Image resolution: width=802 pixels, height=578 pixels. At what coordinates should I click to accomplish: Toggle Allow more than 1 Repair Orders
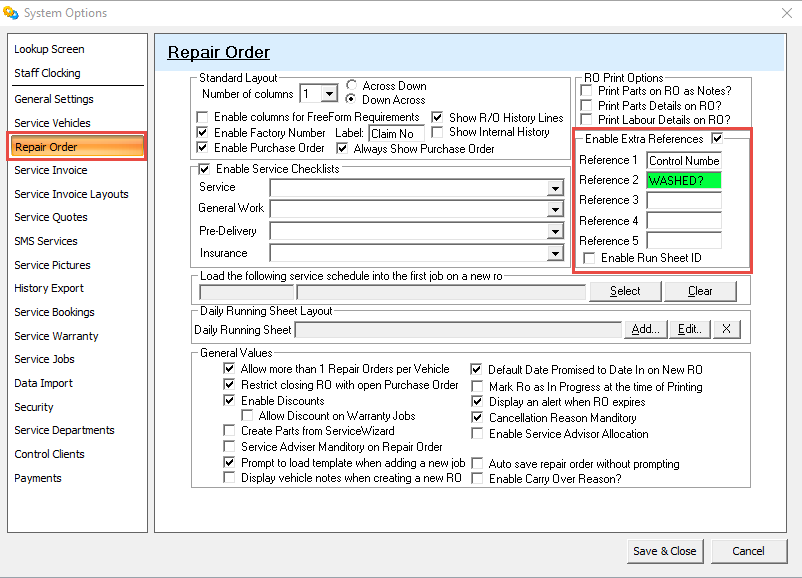pyautogui.click(x=229, y=368)
